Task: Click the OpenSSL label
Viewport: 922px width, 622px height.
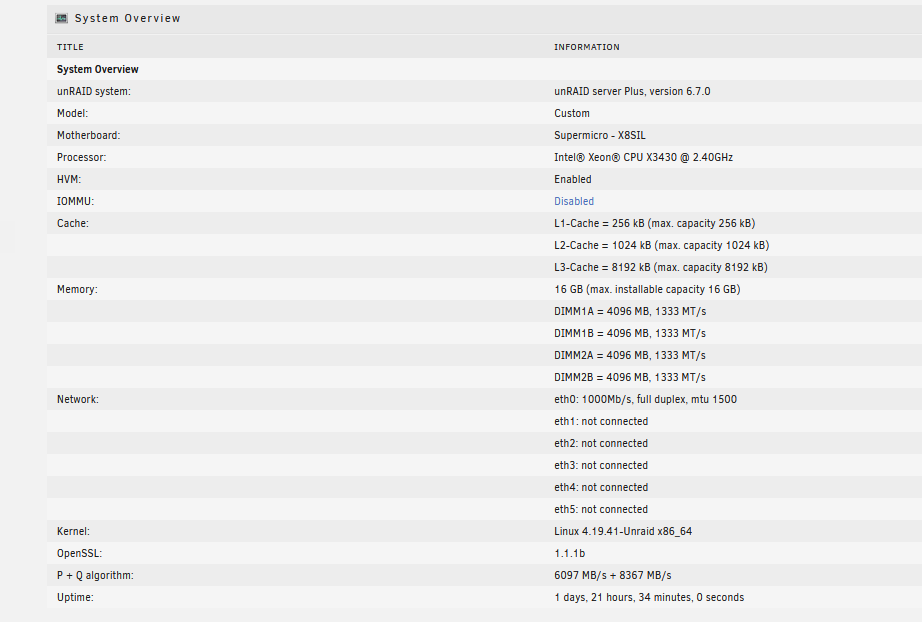Action: click(x=79, y=553)
